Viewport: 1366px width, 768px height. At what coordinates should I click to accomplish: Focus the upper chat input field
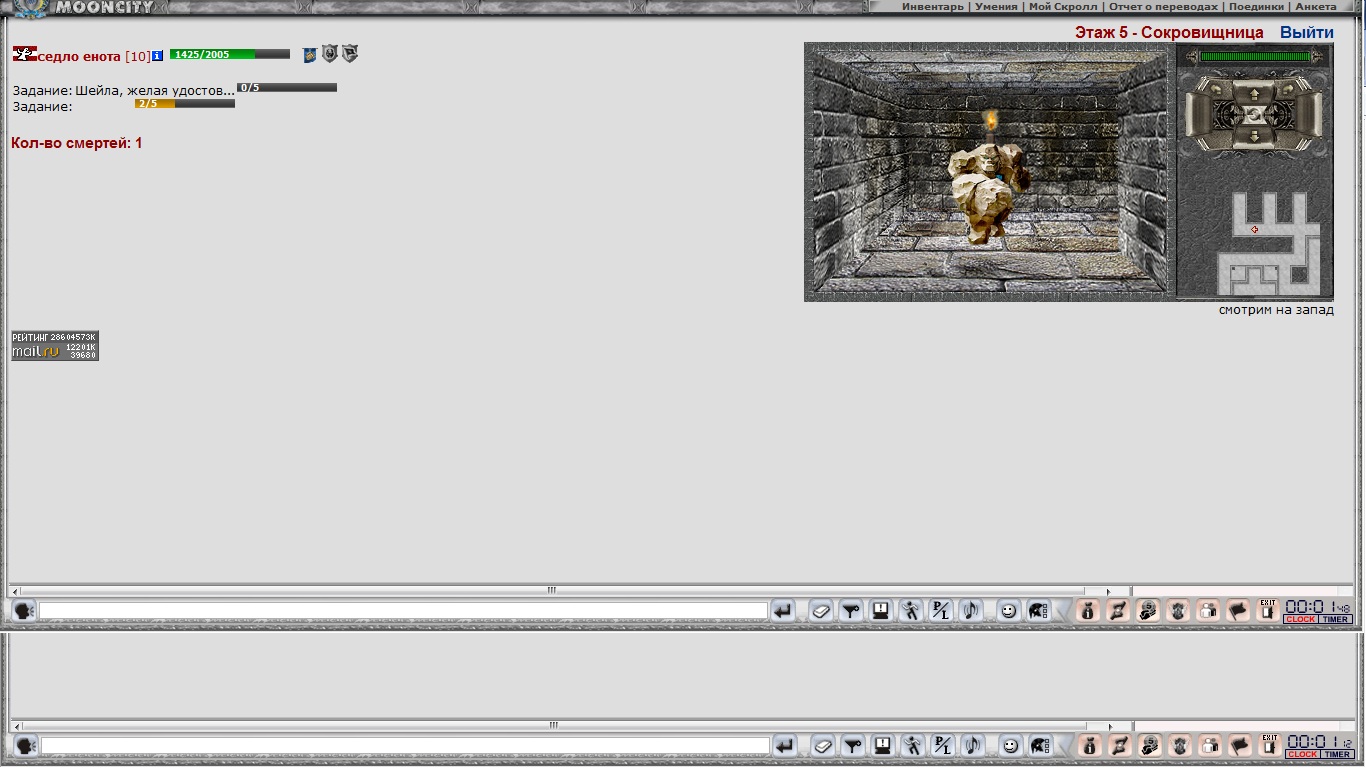click(x=403, y=610)
